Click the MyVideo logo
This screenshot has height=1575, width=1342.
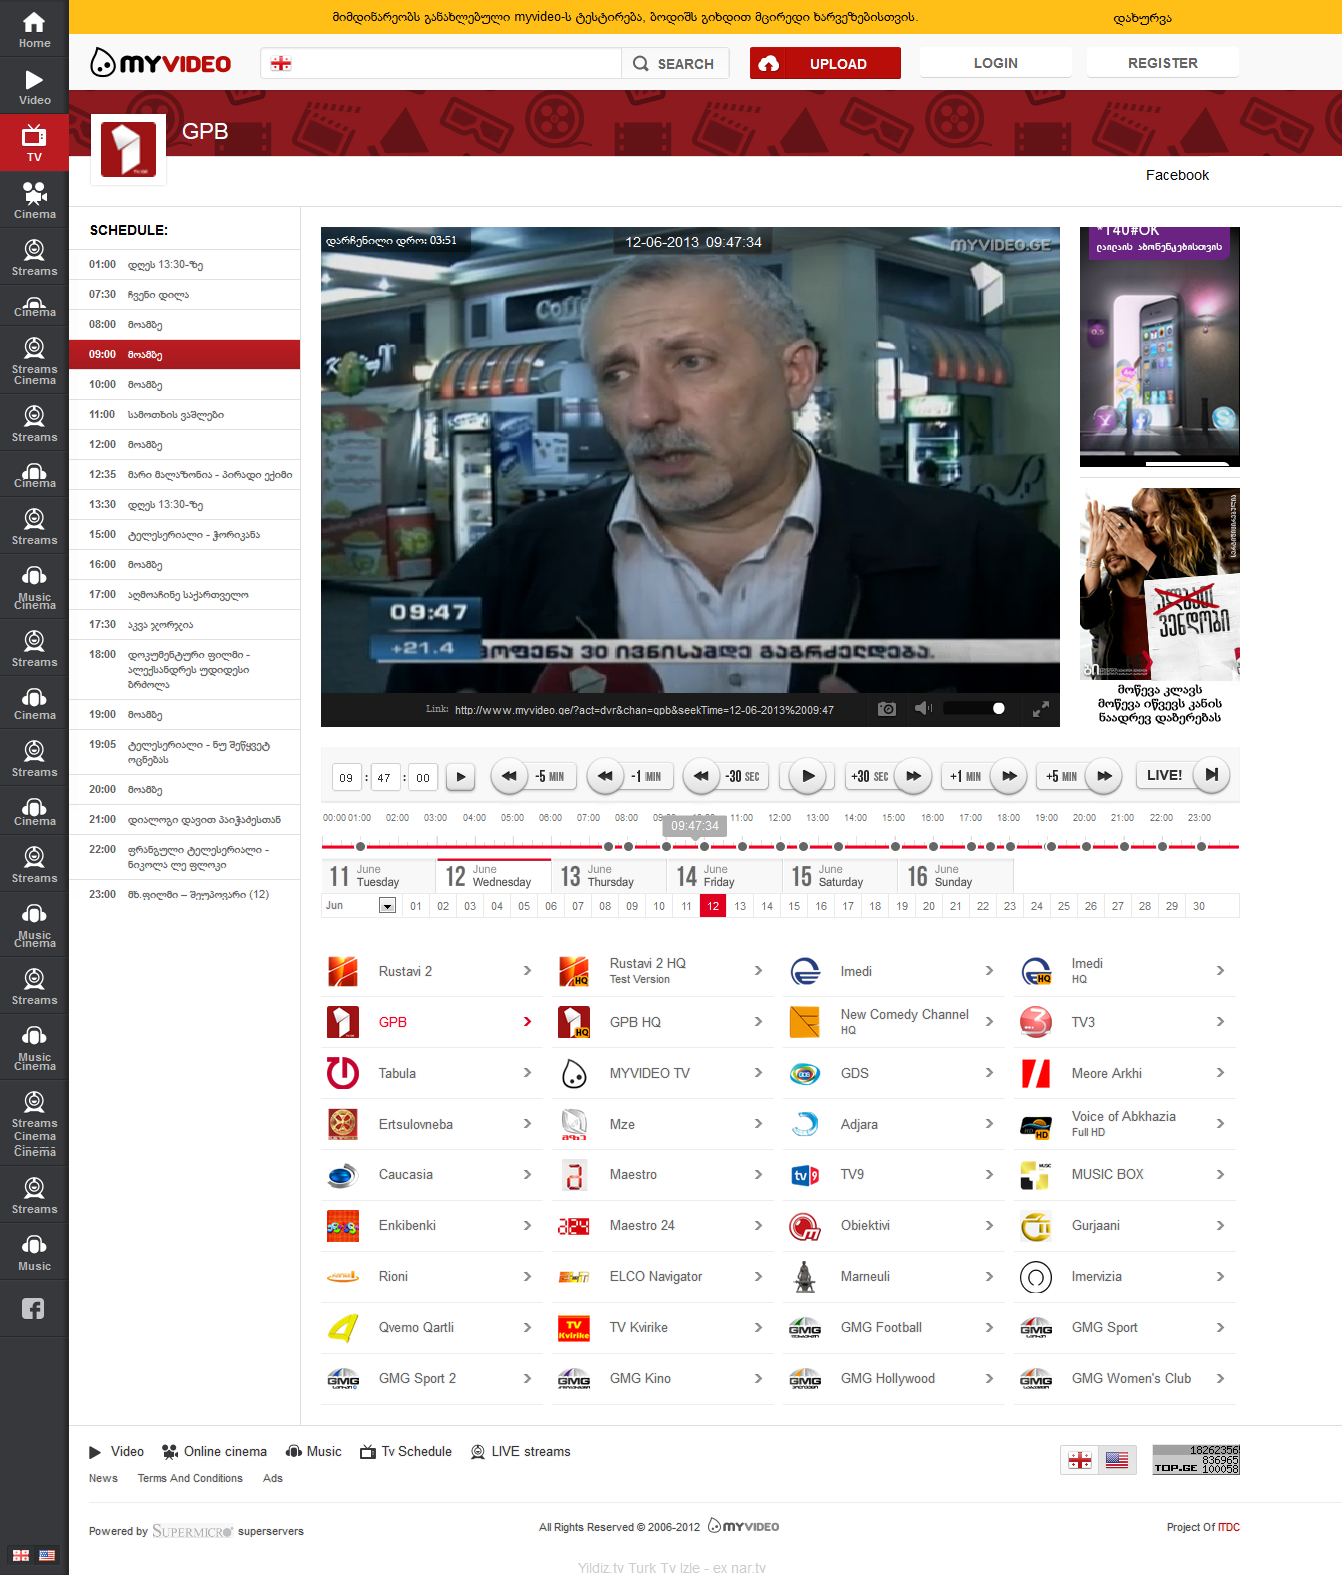[x=161, y=63]
